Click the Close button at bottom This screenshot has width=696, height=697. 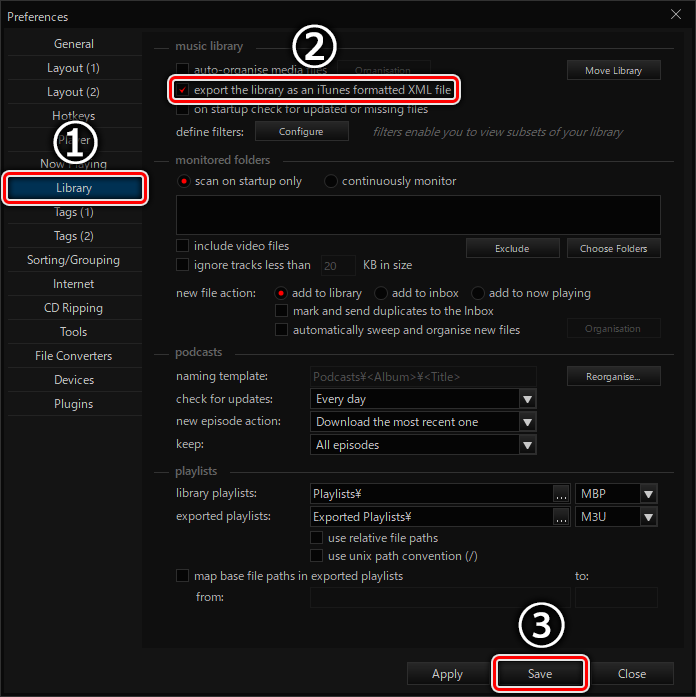tap(632, 674)
